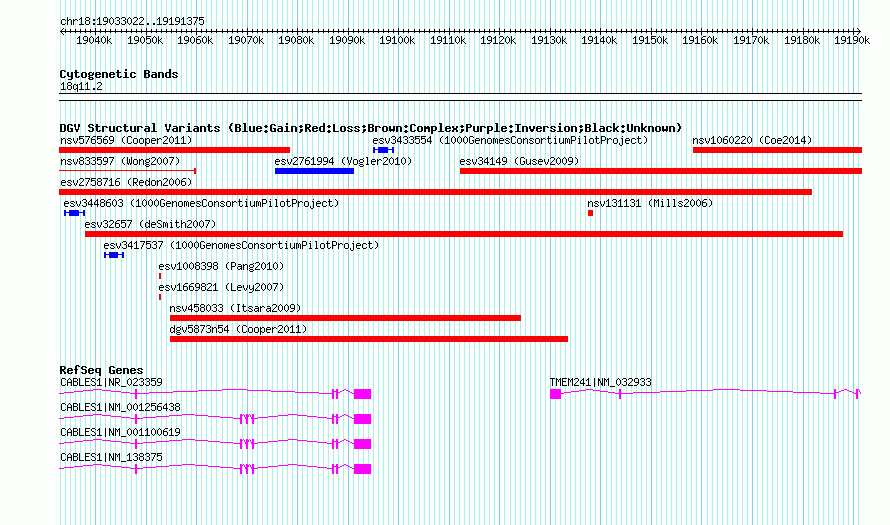Click the 18q11.2 band label
This screenshot has width=890, height=525.
click(x=81, y=87)
